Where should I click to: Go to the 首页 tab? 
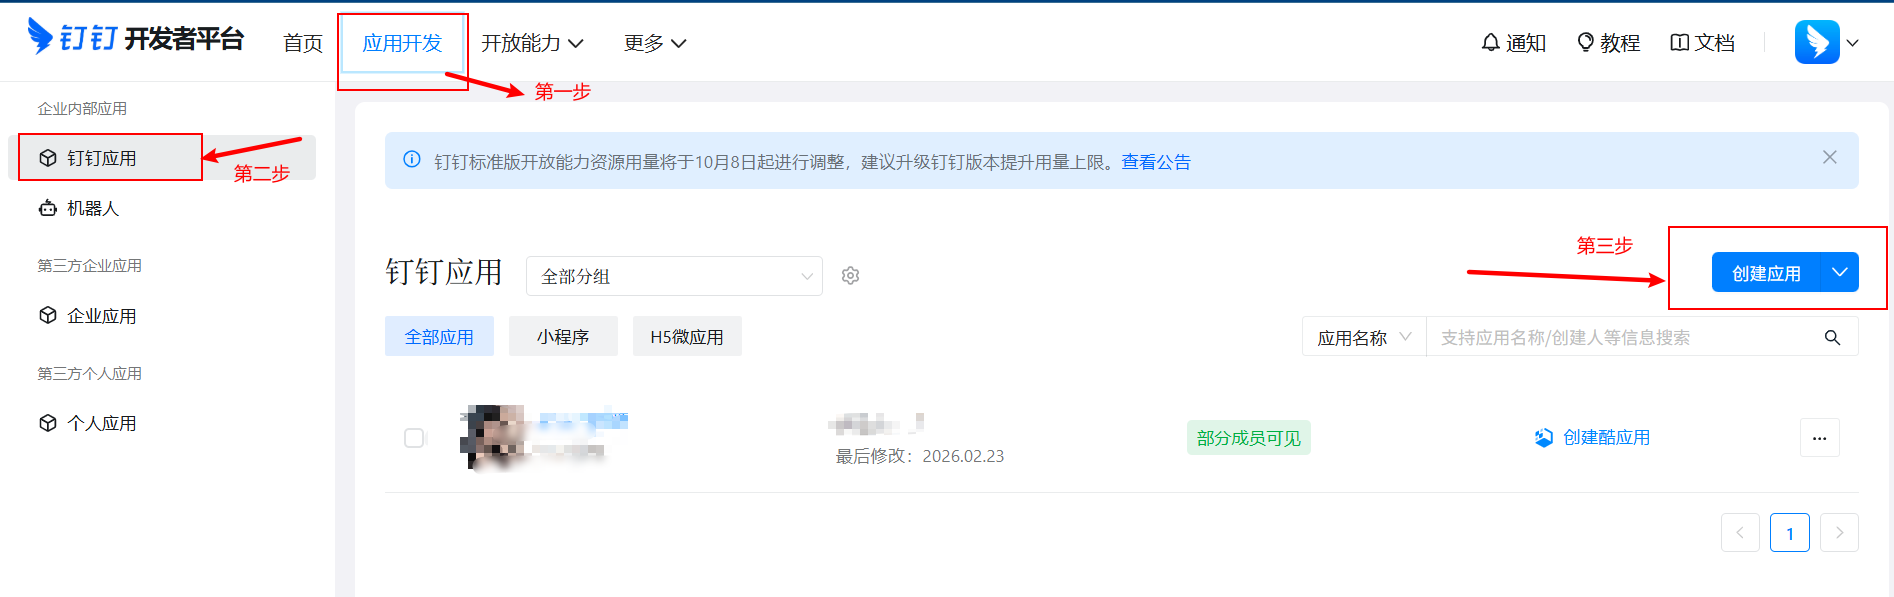click(303, 43)
